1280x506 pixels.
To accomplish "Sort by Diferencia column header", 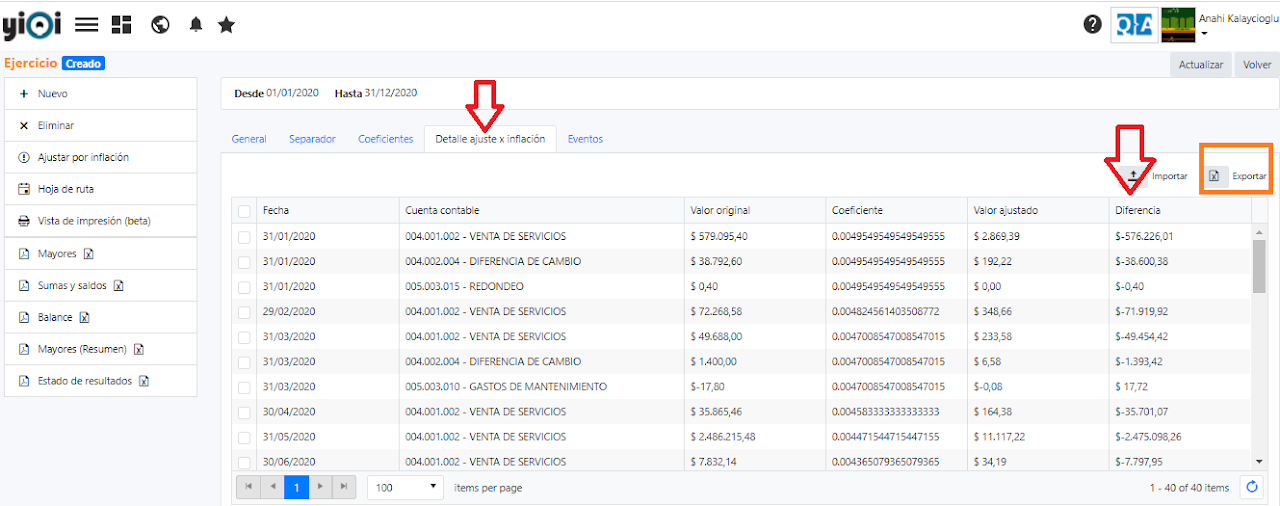I will pyautogui.click(x=1180, y=210).
